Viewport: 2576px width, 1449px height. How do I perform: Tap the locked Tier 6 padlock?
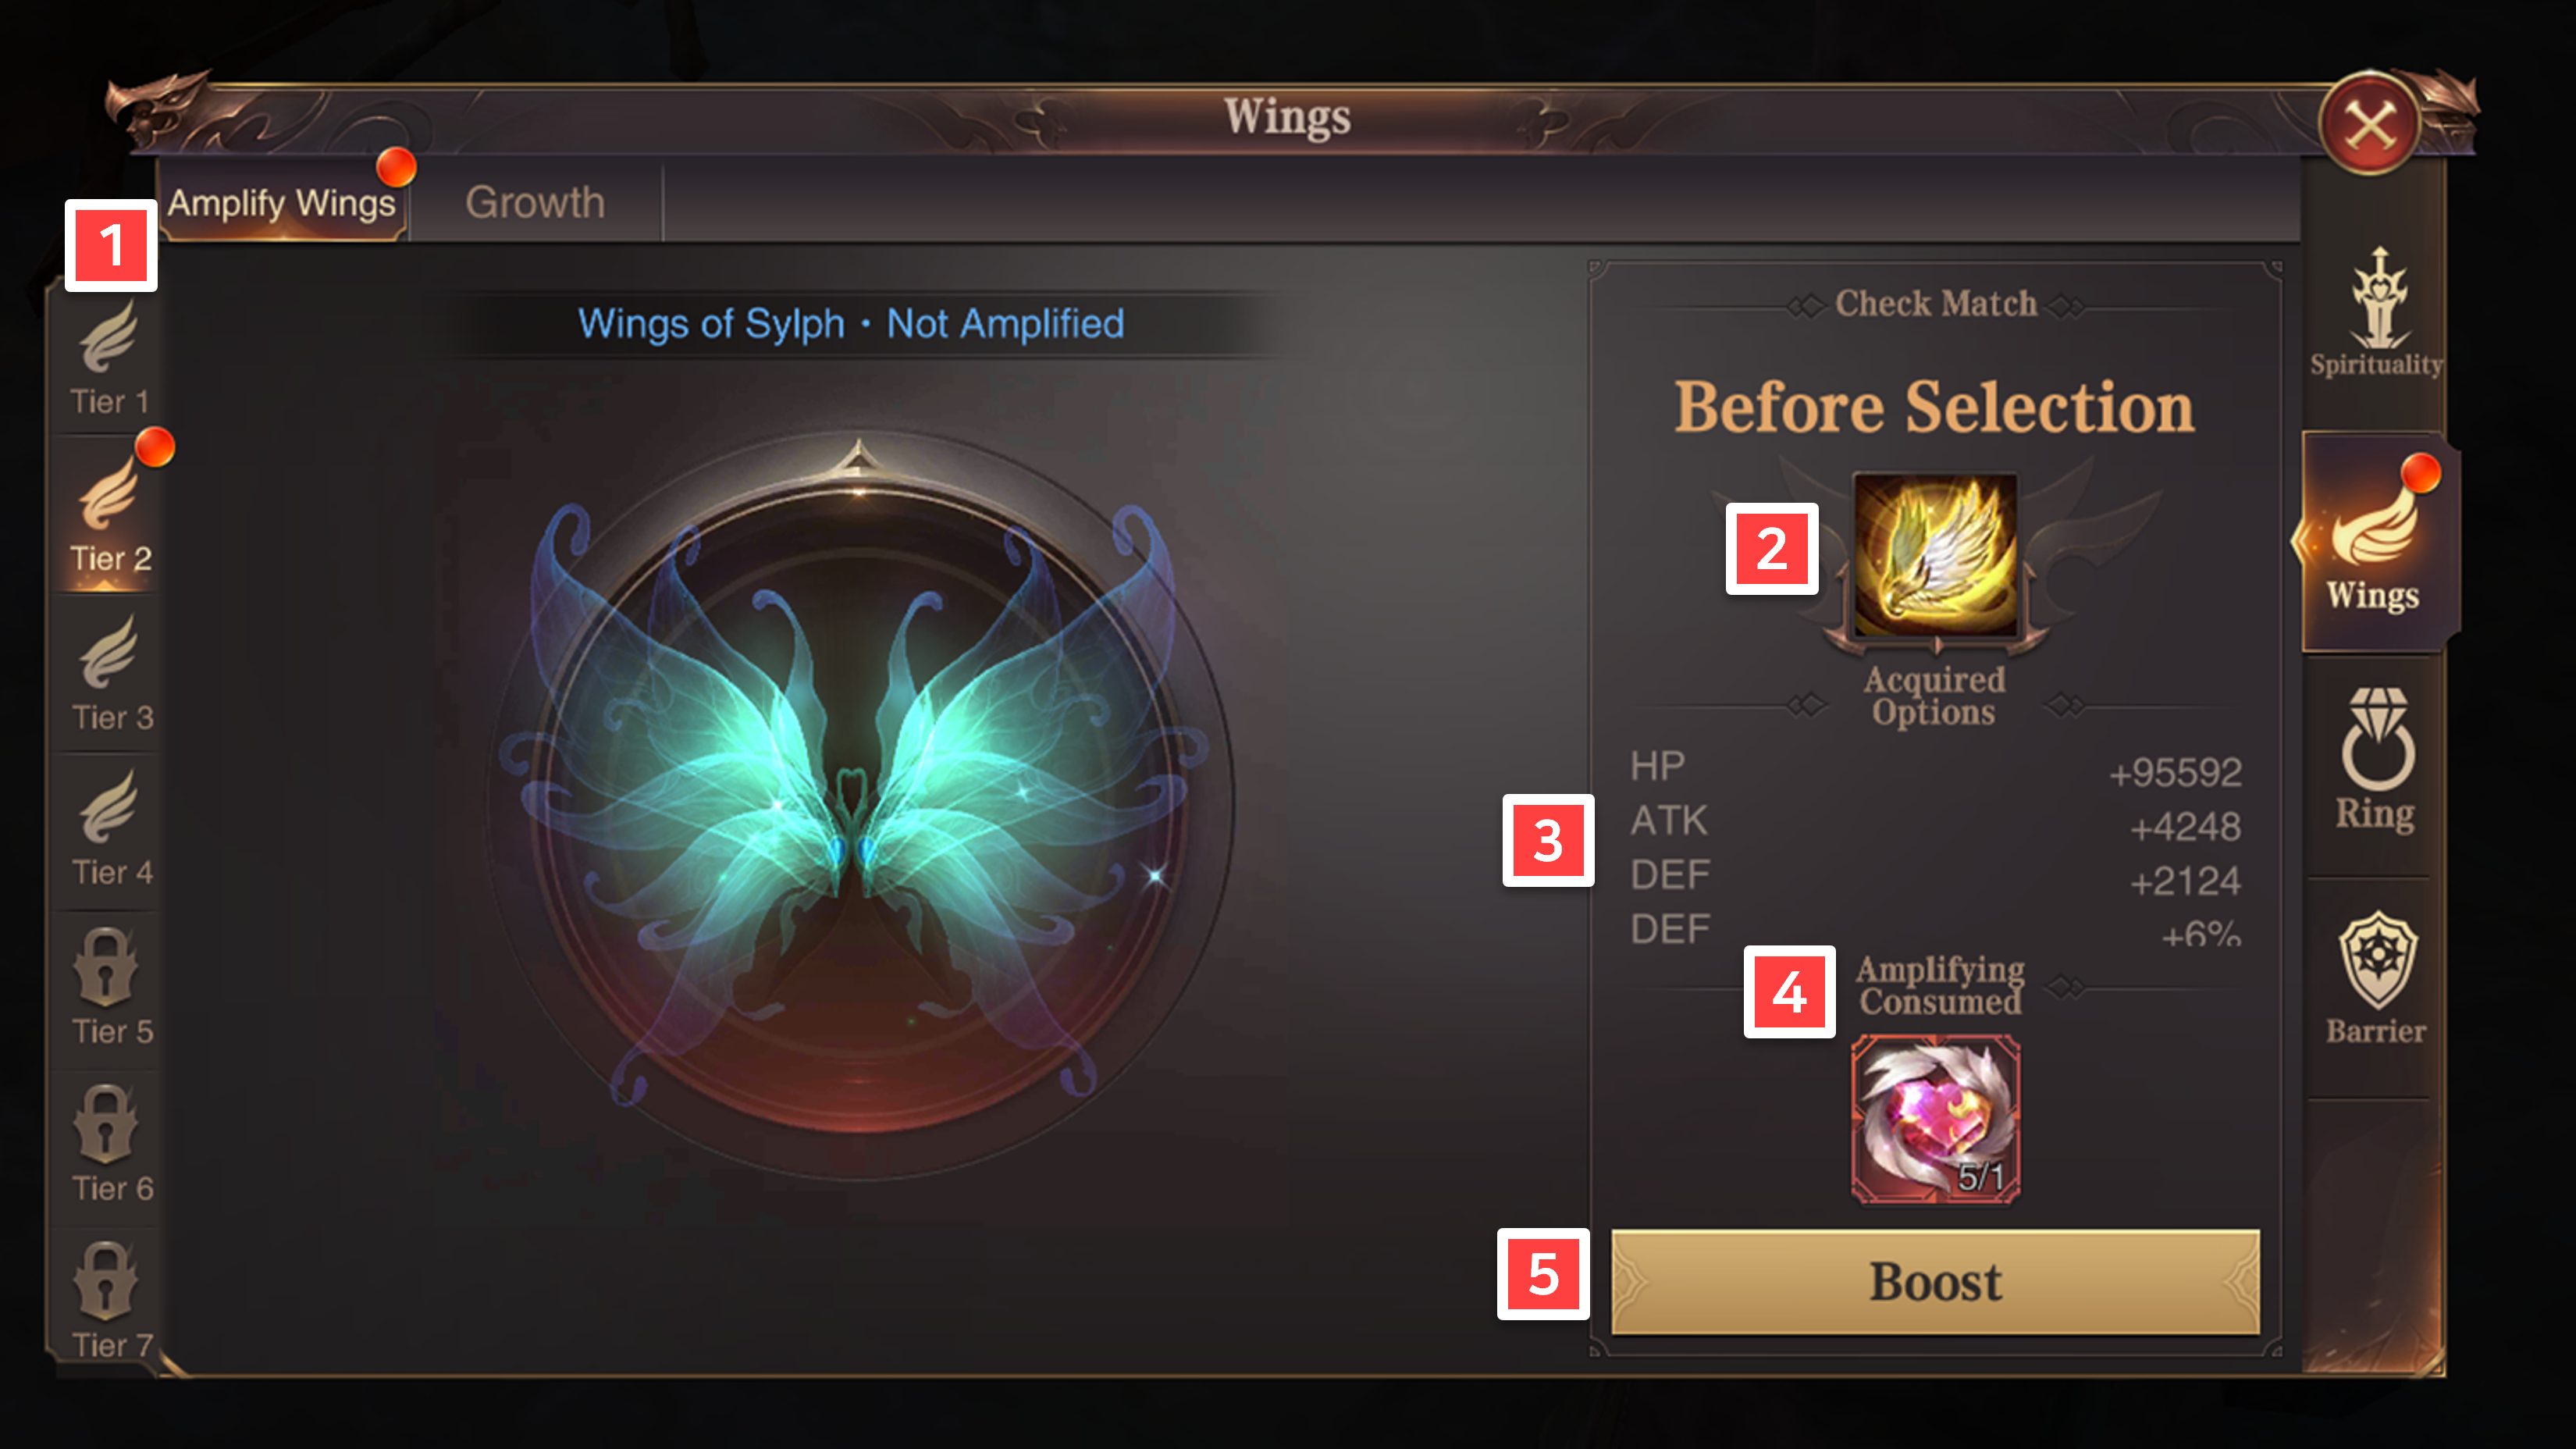(x=106, y=1125)
